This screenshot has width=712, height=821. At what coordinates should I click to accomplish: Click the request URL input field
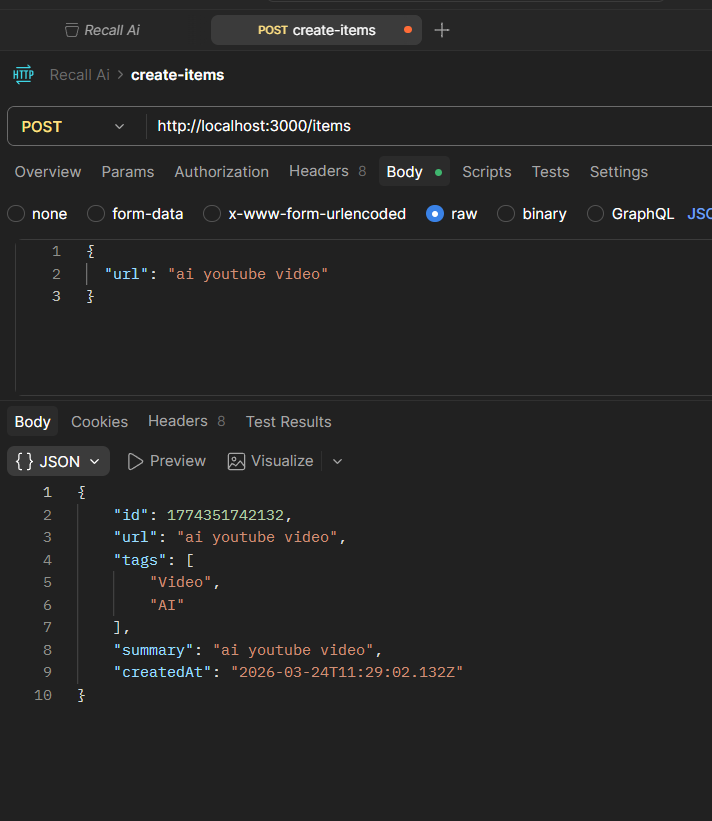point(429,126)
